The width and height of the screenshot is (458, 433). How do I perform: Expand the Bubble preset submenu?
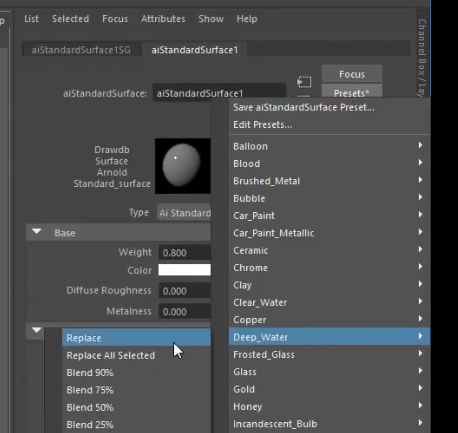(x=330, y=198)
